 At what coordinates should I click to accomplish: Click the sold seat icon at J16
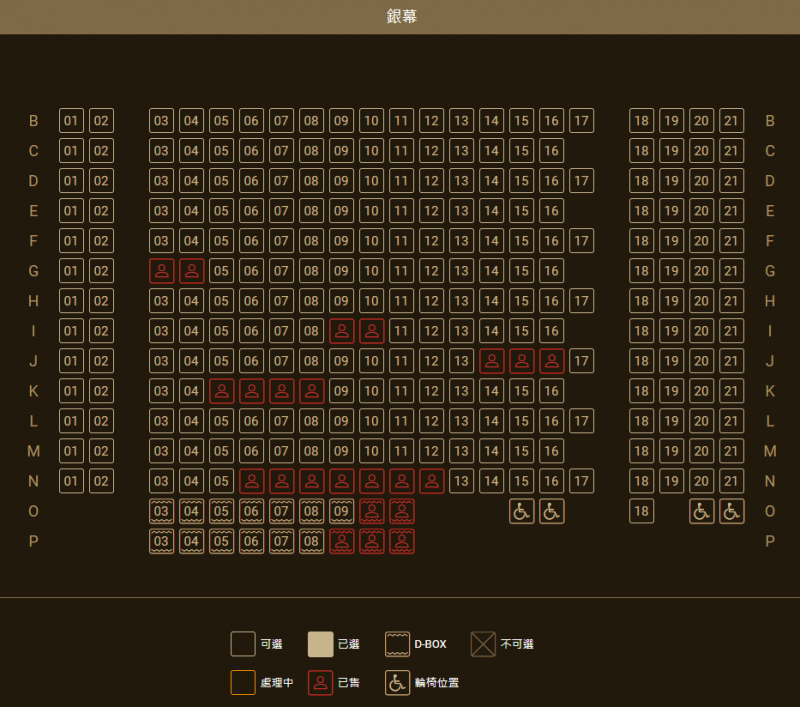click(551, 361)
